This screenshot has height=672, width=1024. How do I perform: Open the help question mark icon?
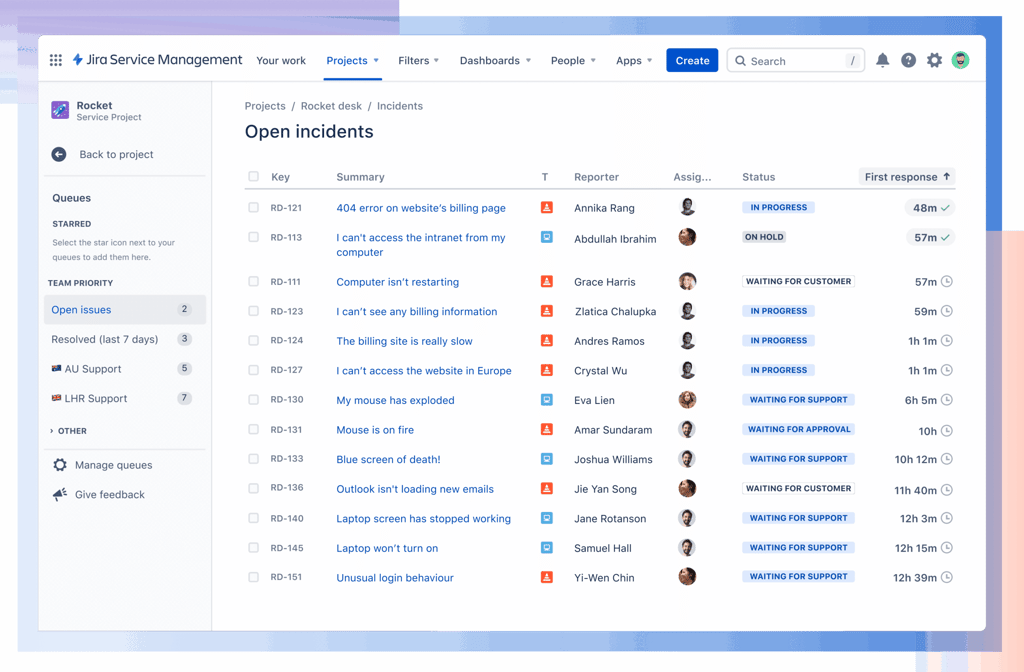pos(908,60)
